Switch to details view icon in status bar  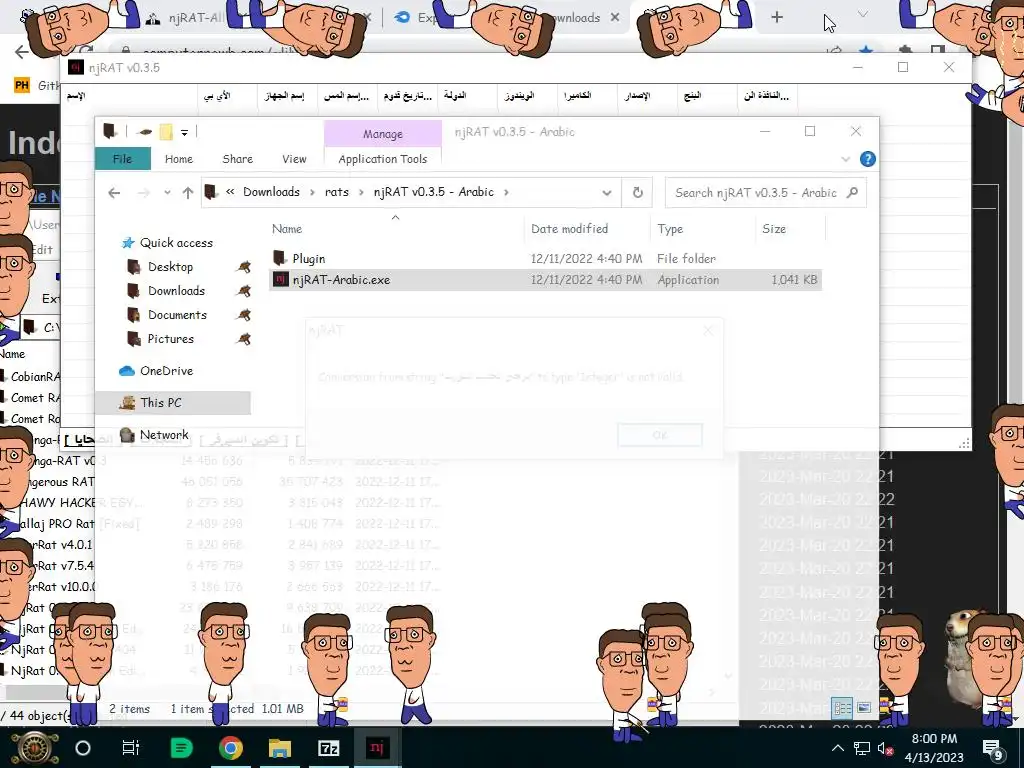[x=842, y=708]
